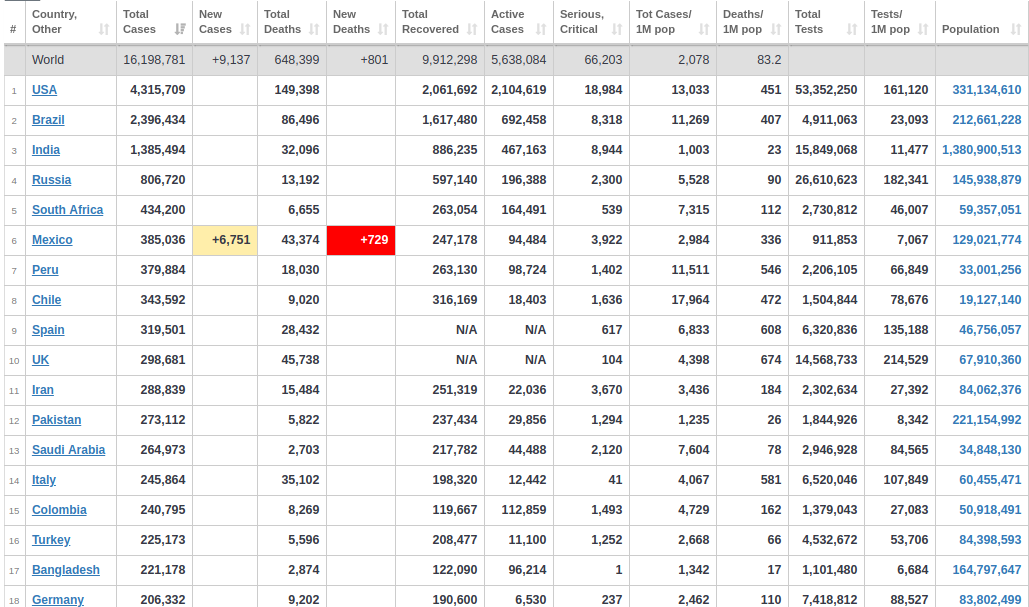Image resolution: width=1029 pixels, height=607 pixels.
Task: Open the Iran country link
Action: (43, 390)
